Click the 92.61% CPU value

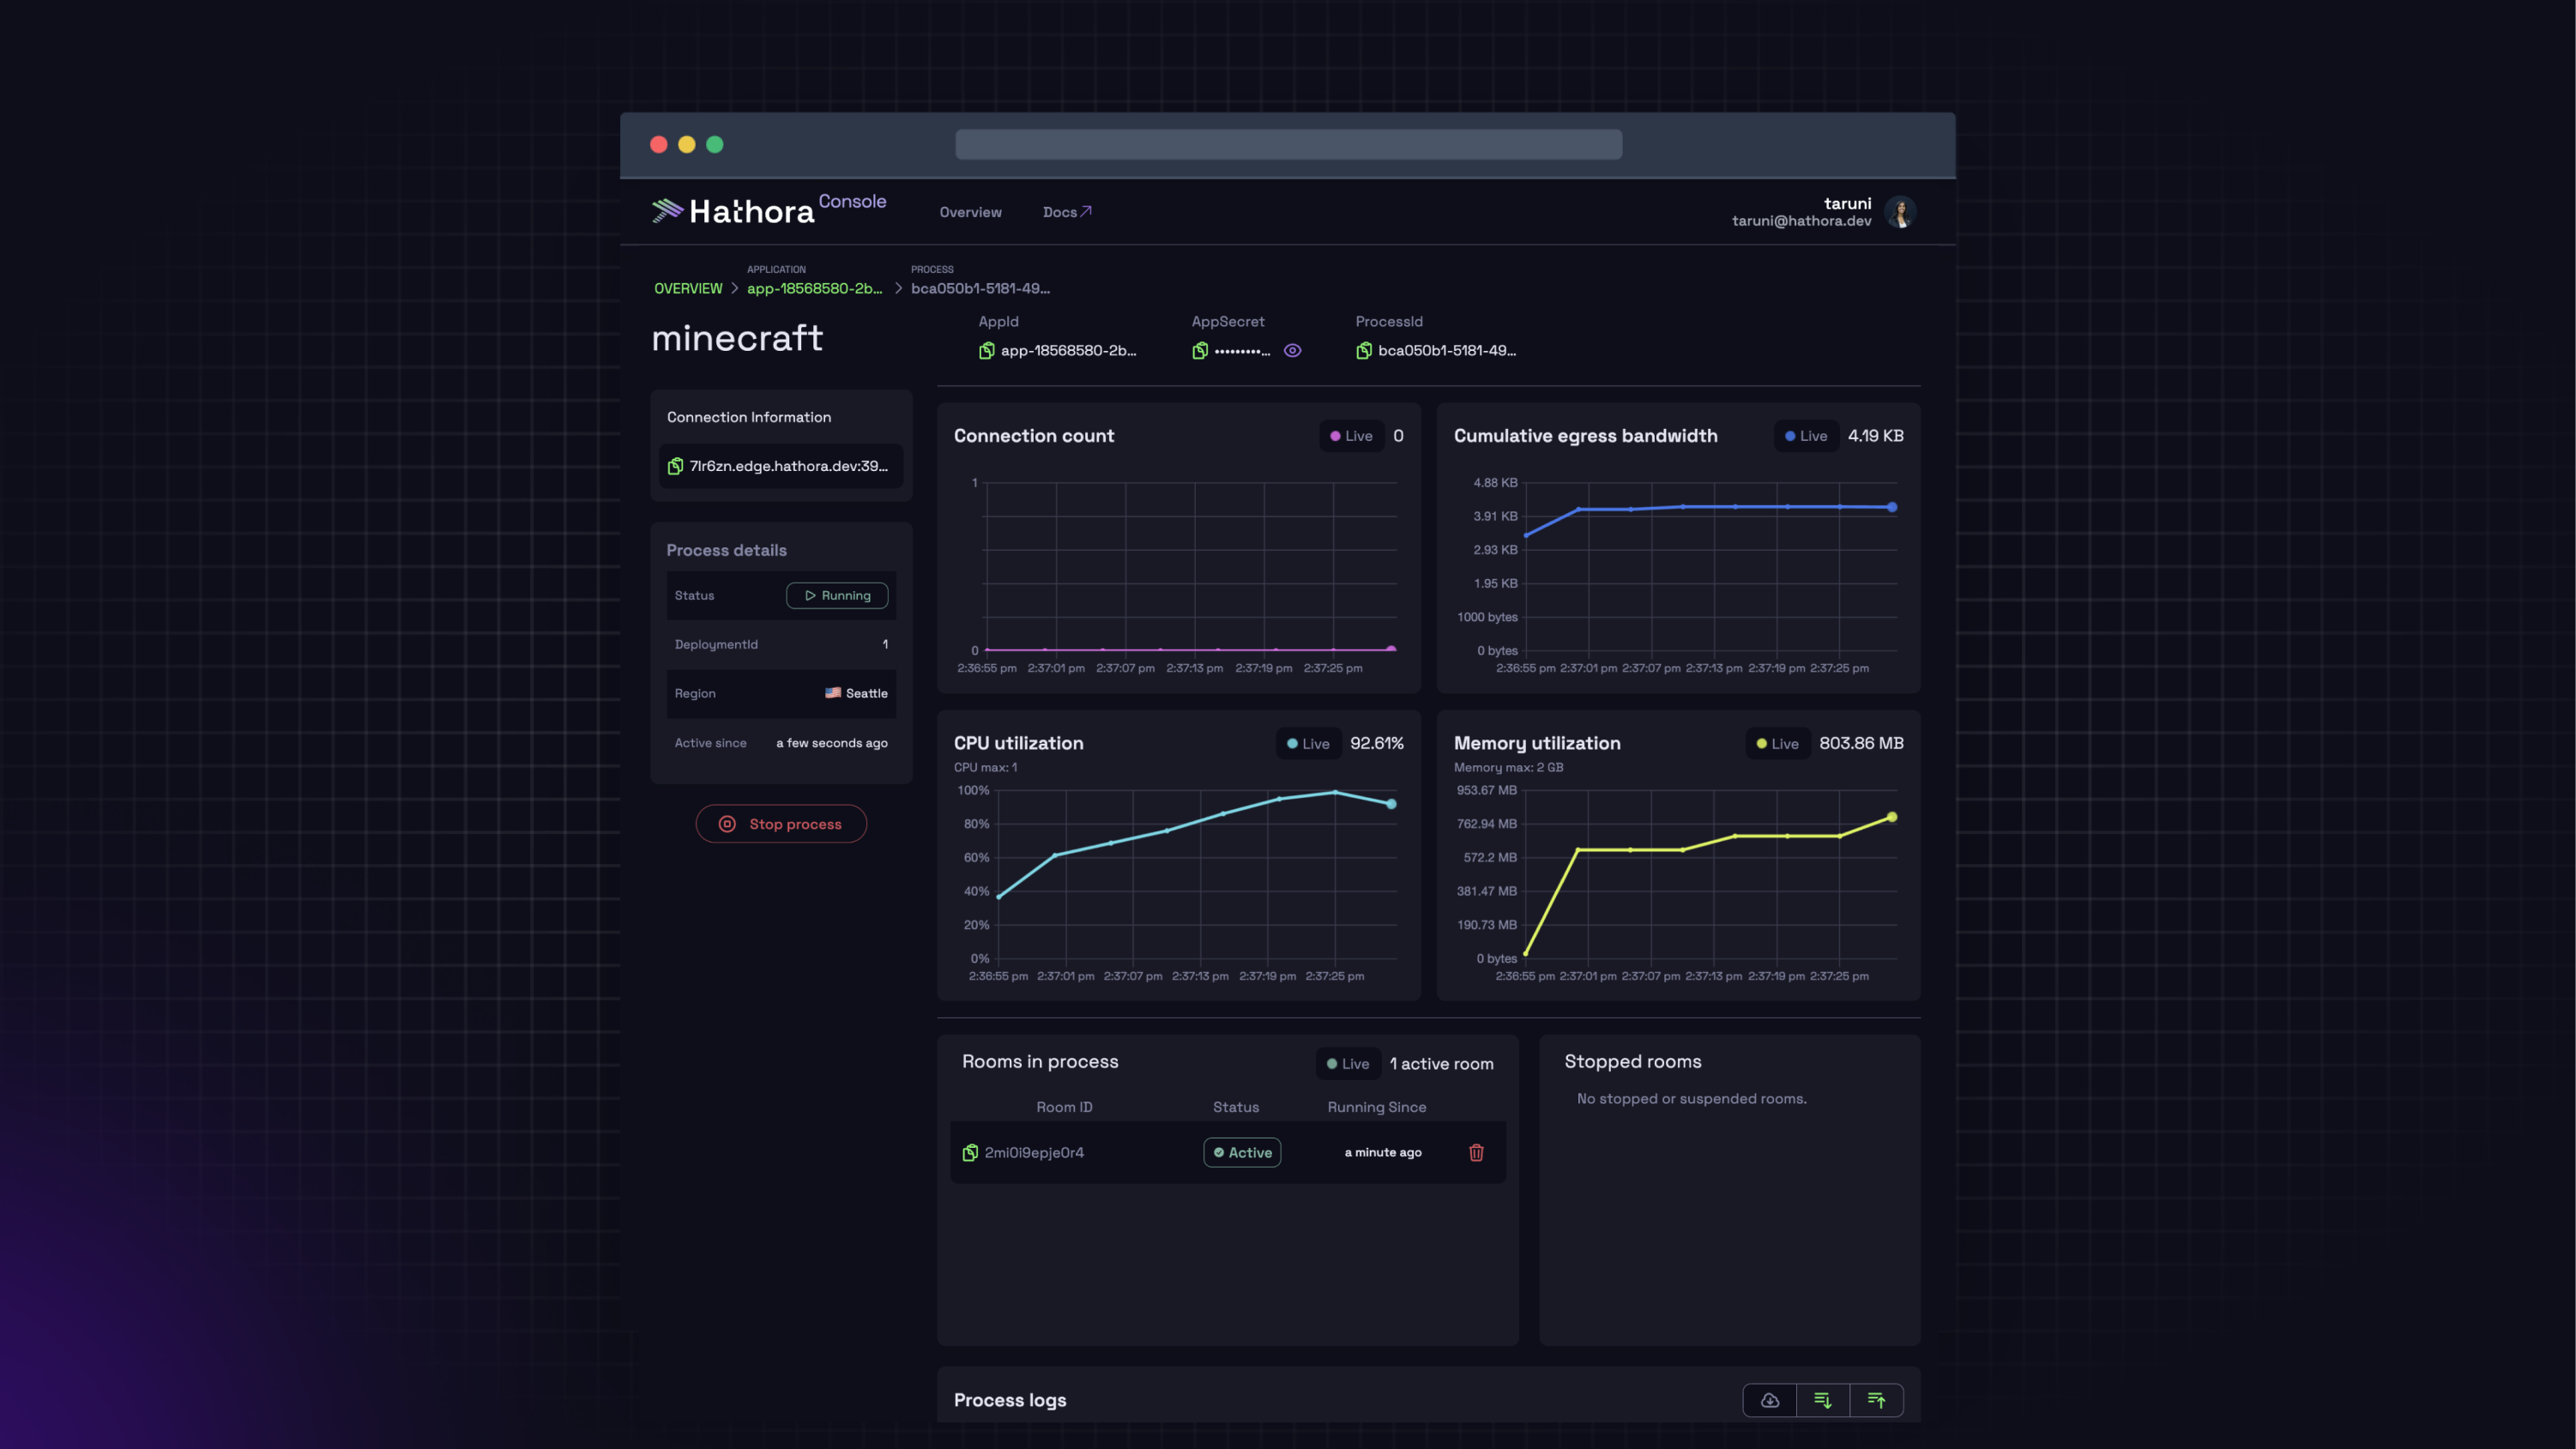[x=1376, y=743]
